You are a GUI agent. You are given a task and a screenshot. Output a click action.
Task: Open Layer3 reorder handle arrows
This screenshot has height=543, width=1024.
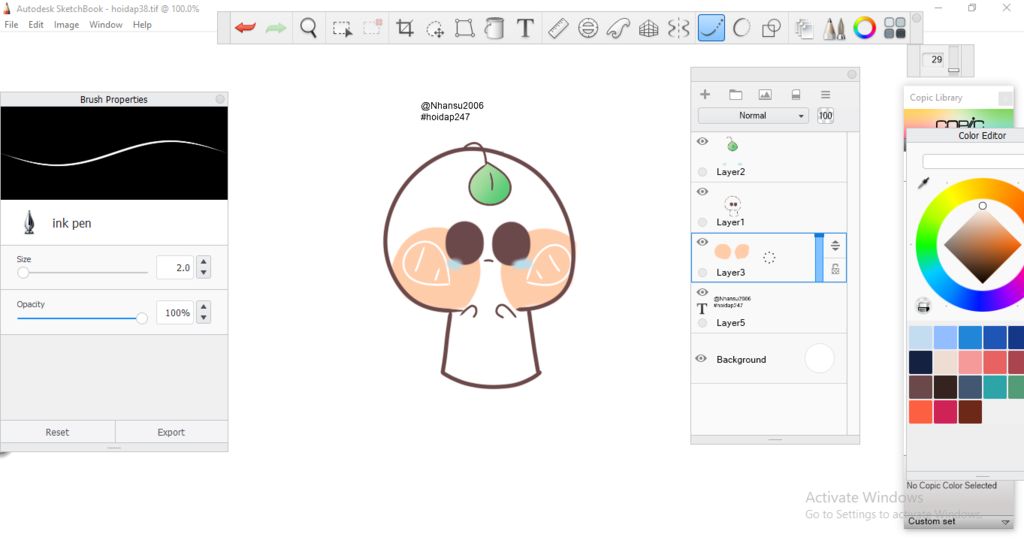[835, 246]
